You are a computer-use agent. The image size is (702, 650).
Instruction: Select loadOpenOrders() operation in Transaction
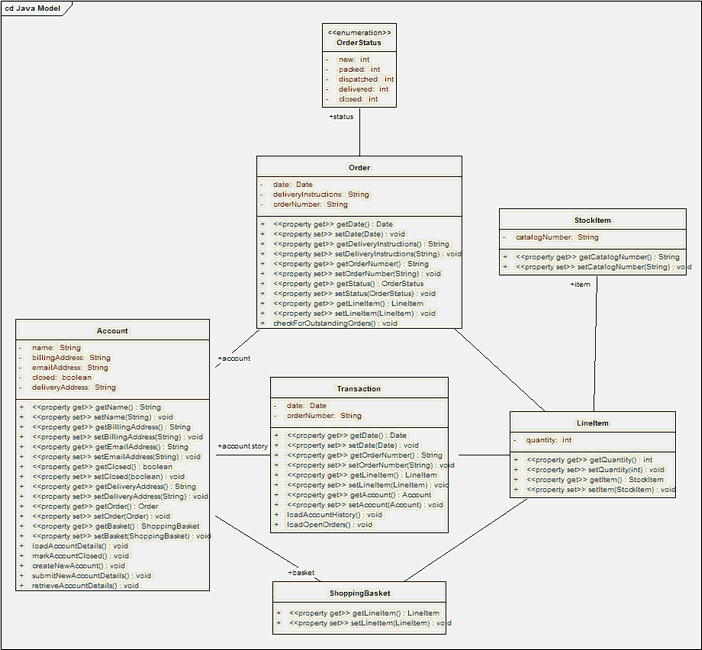tap(329, 524)
